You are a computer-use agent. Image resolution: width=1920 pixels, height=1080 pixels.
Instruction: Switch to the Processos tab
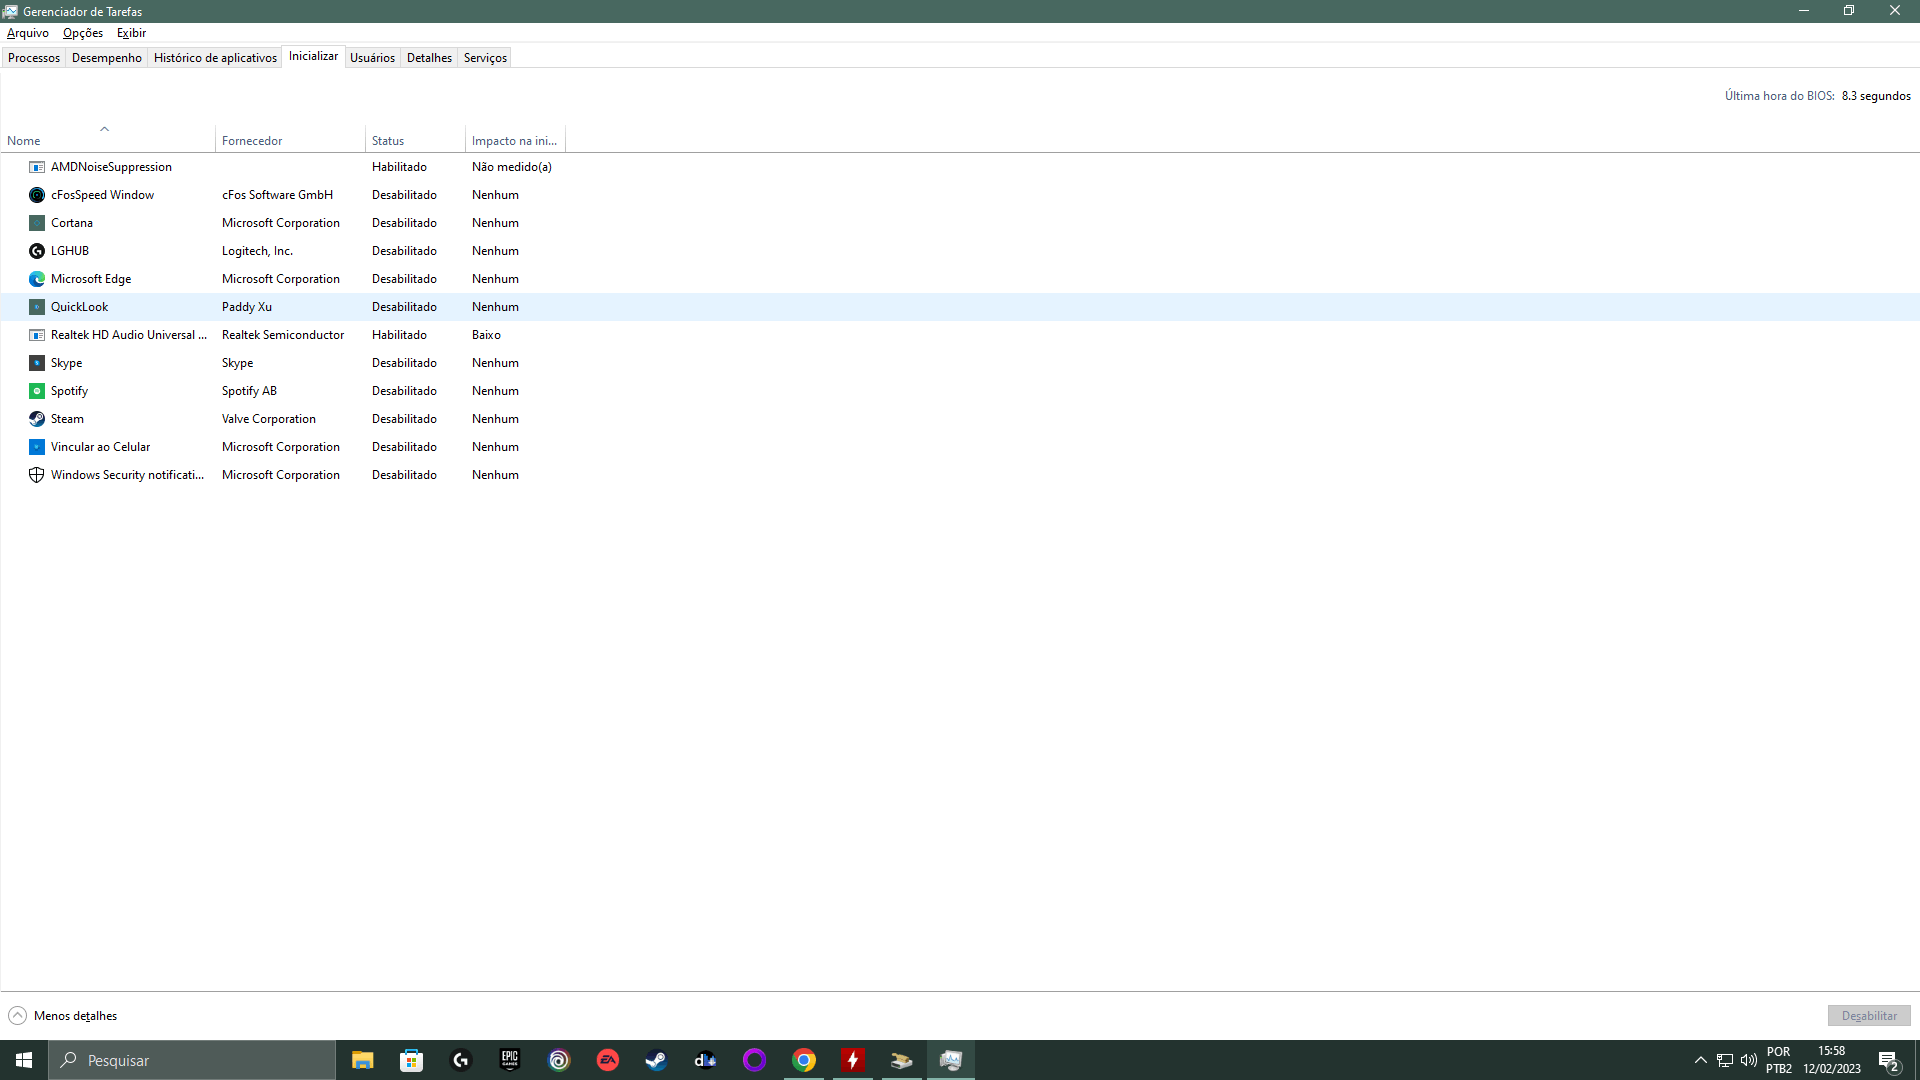(34, 58)
